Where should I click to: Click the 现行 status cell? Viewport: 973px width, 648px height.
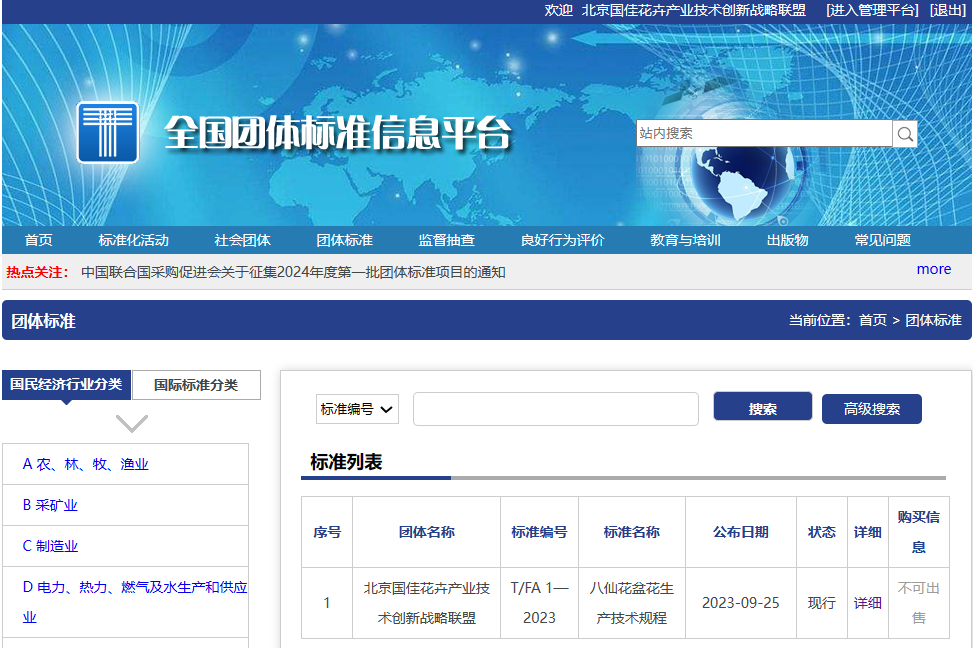[822, 603]
